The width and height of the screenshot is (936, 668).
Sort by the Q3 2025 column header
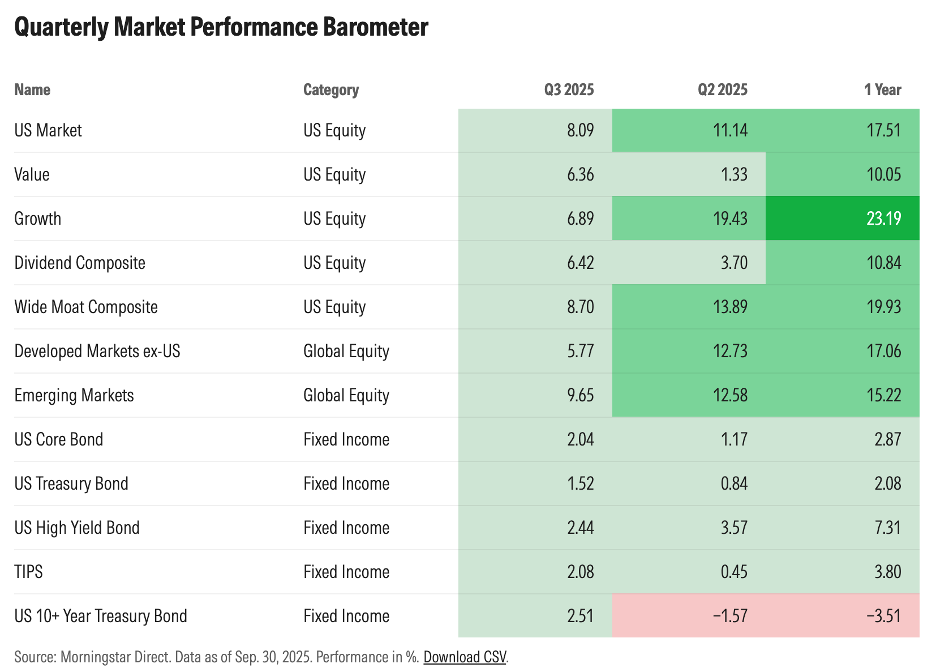(569, 90)
